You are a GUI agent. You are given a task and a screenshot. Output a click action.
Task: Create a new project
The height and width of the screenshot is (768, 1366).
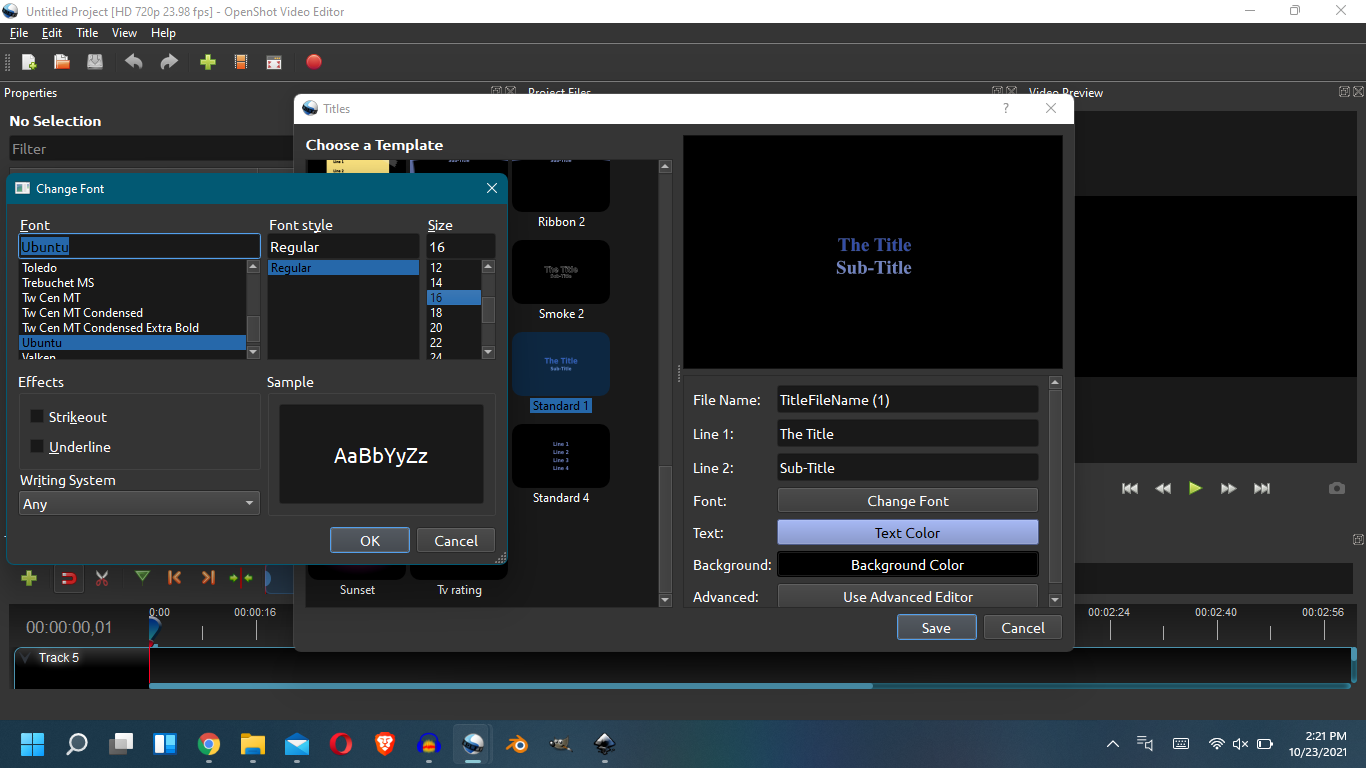[x=29, y=62]
